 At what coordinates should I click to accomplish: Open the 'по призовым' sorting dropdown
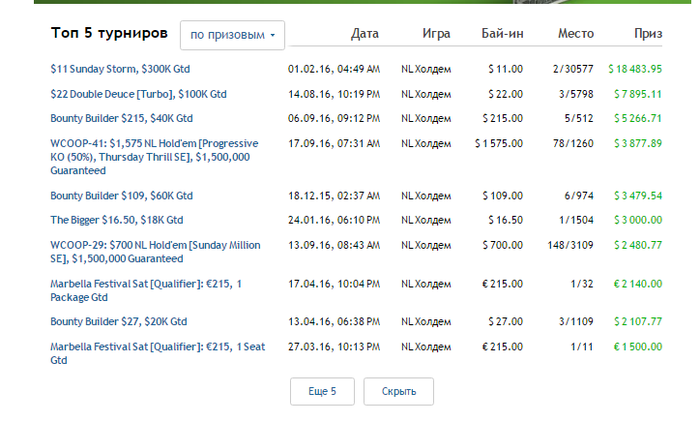coord(232,35)
